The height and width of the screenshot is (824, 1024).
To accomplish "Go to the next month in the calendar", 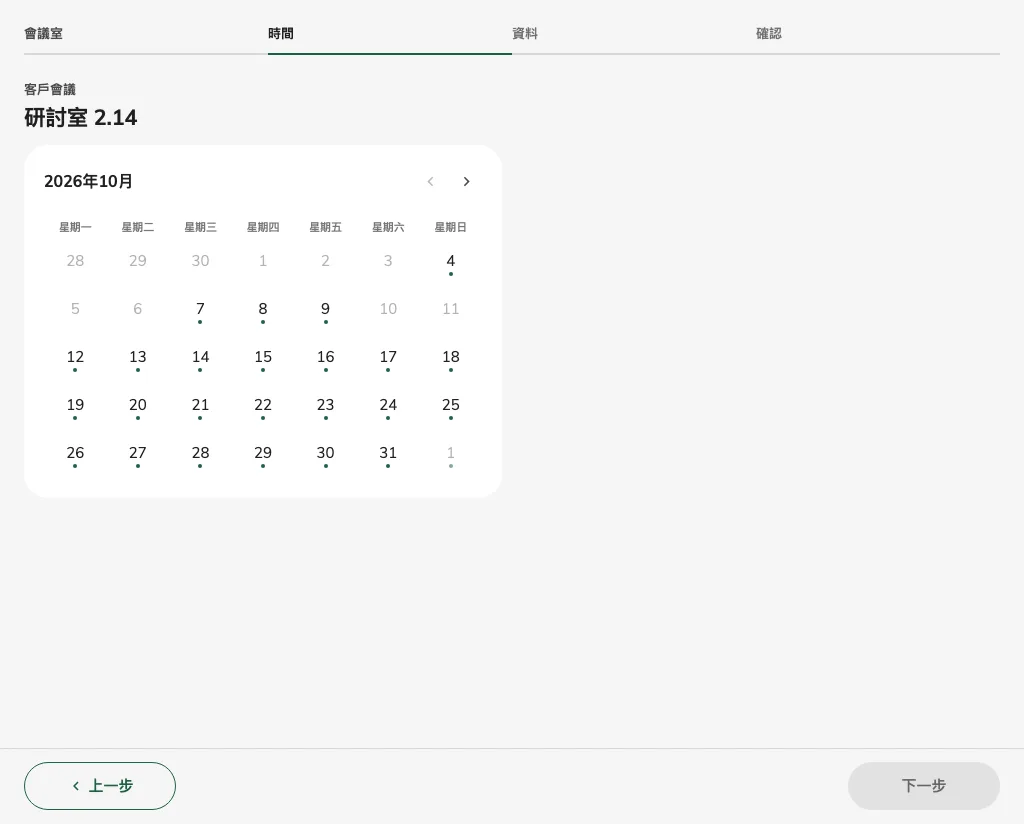I will (466, 182).
